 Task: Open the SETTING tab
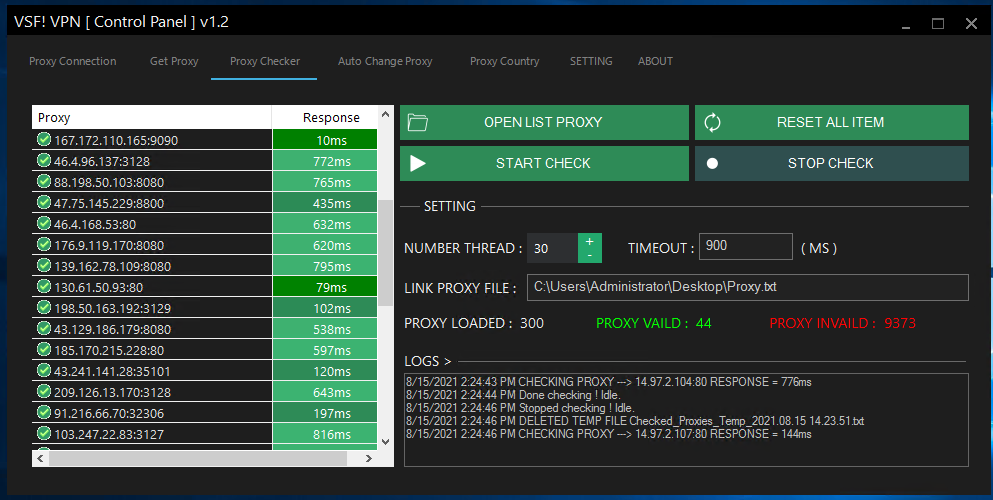[x=591, y=61]
